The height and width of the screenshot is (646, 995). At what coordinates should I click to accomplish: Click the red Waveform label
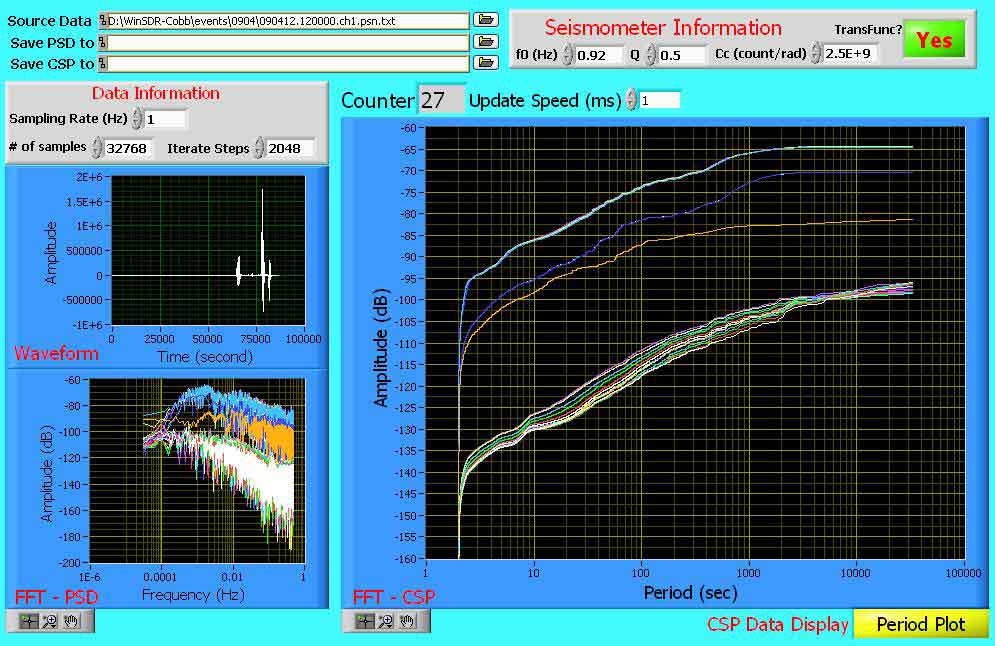(56, 353)
